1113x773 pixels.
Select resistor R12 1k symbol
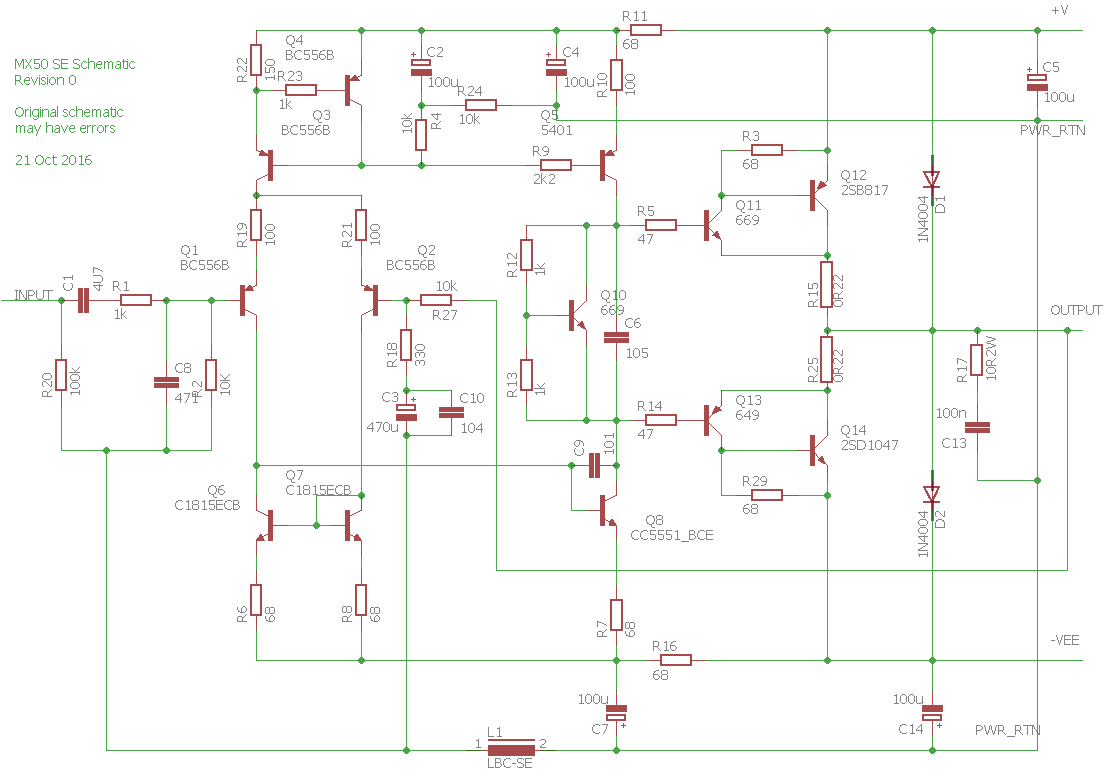526,255
